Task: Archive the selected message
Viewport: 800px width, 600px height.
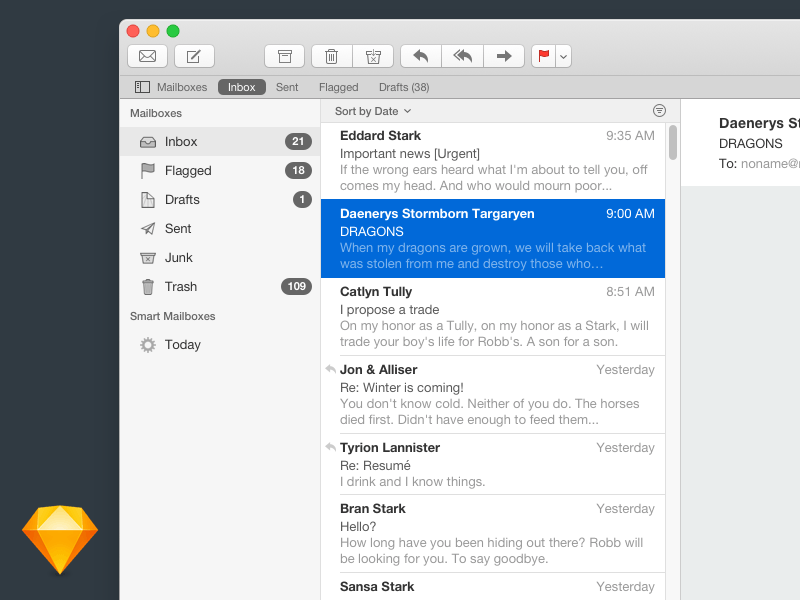Action: [x=284, y=56]
